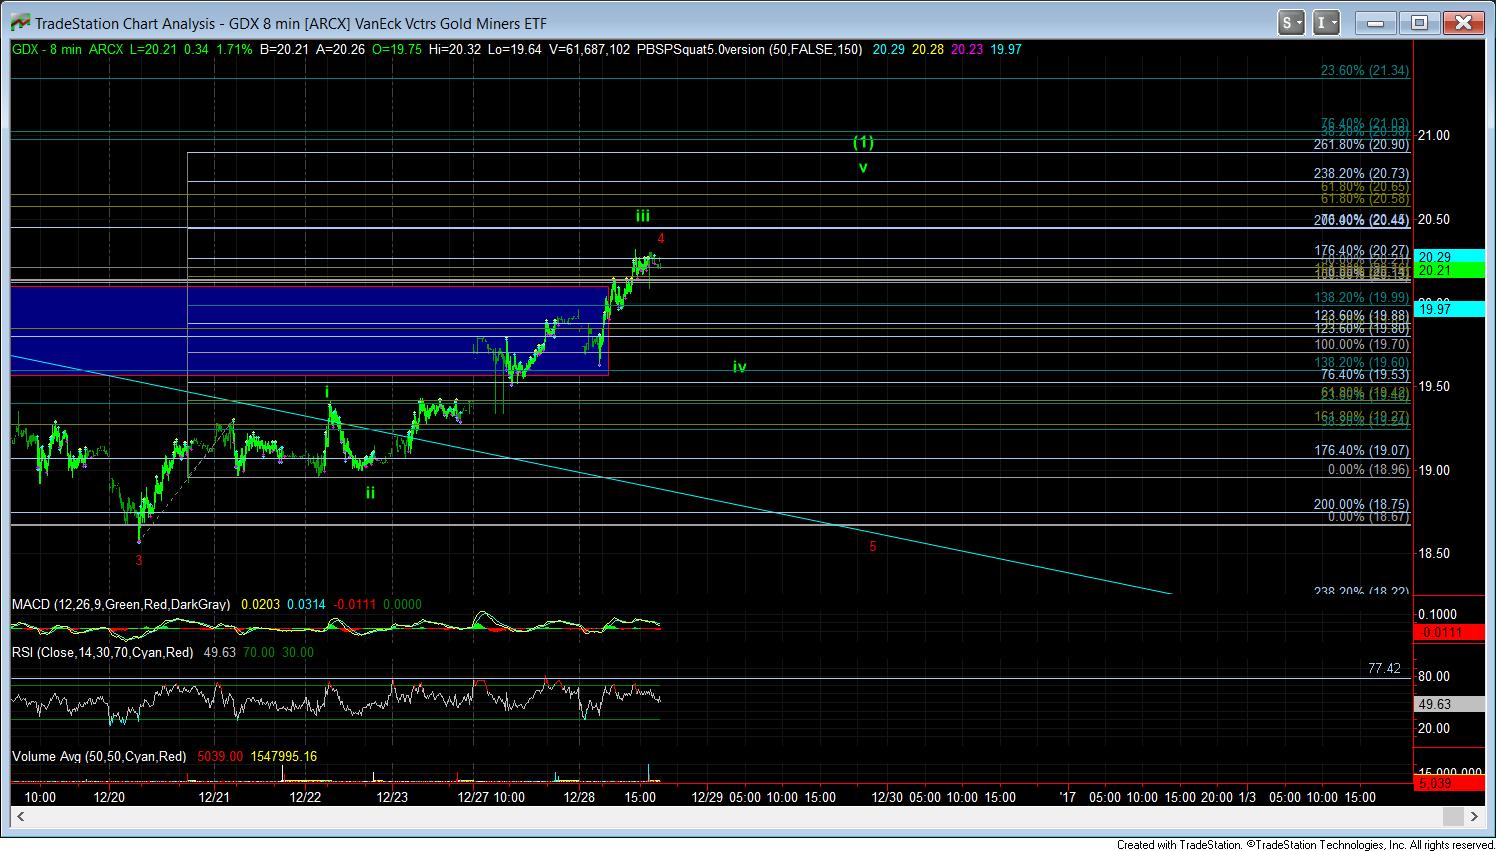Click the cyan 19.97 price axis marker
Screen dimensions: 1496x851
pos(1449,310)
